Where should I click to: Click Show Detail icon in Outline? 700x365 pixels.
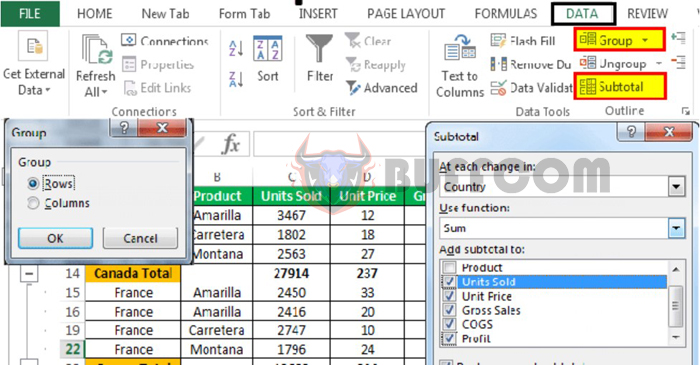678,38
